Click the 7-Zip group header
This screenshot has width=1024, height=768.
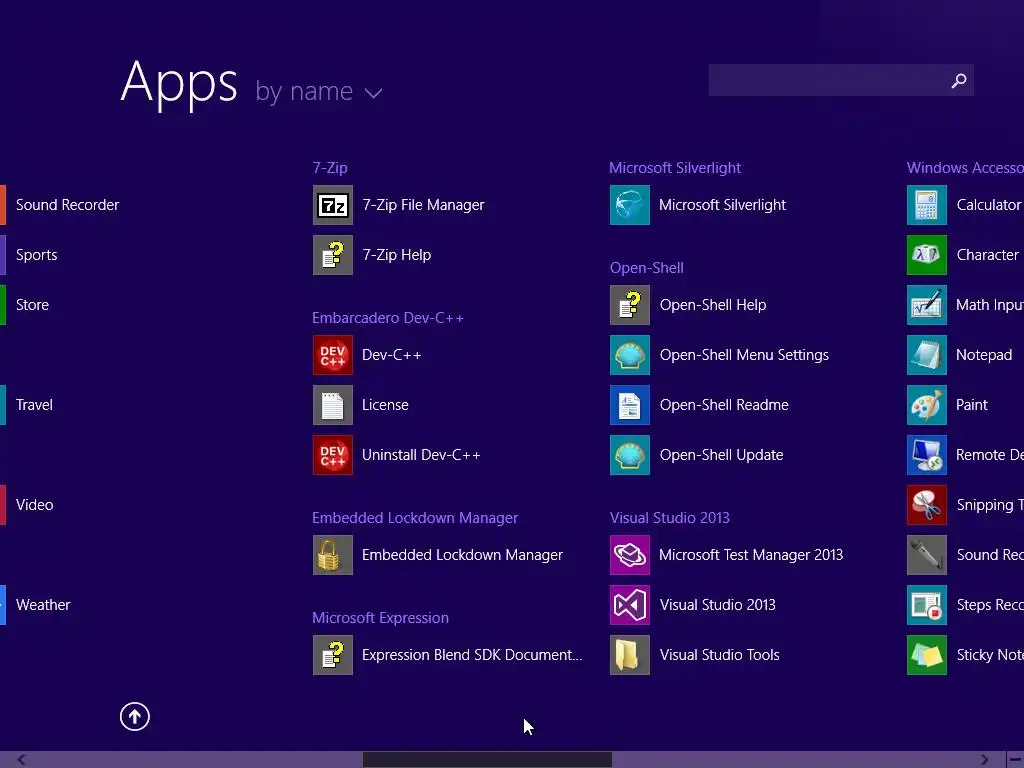330,168
